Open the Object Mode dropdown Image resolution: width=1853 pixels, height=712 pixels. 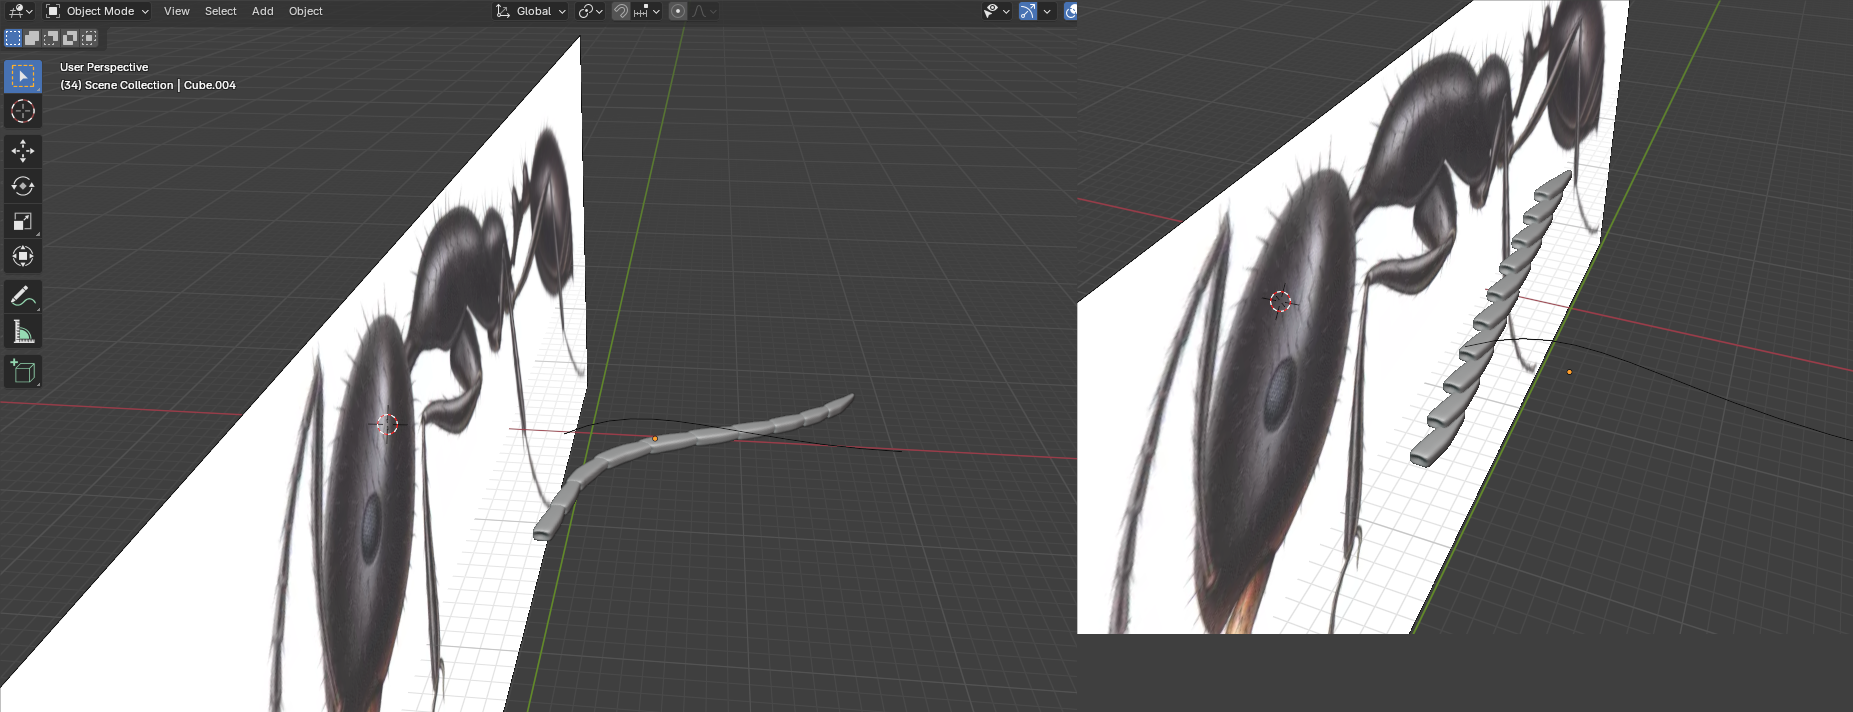click(97, 11)
